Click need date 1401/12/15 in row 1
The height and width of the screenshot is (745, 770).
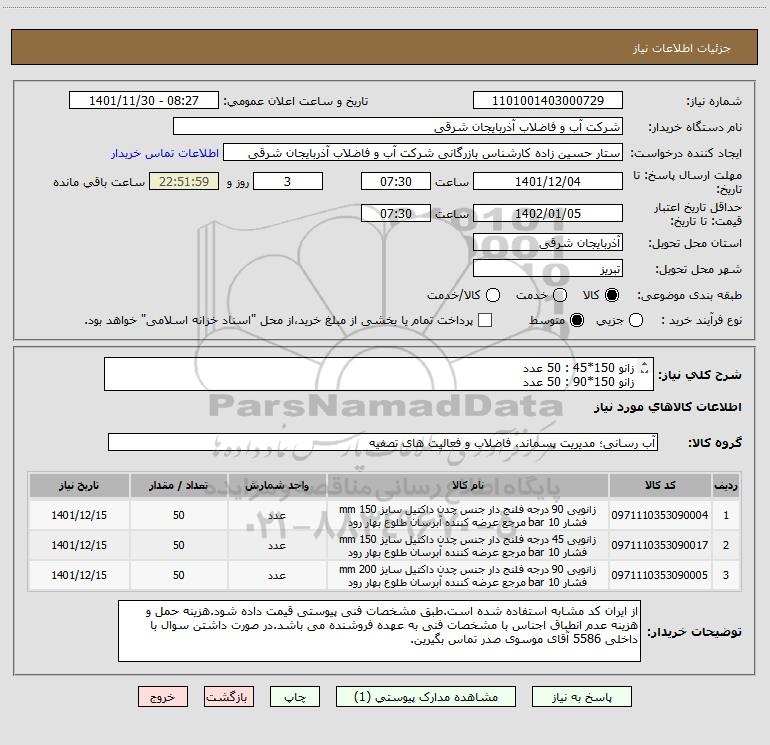coord(79,515)
